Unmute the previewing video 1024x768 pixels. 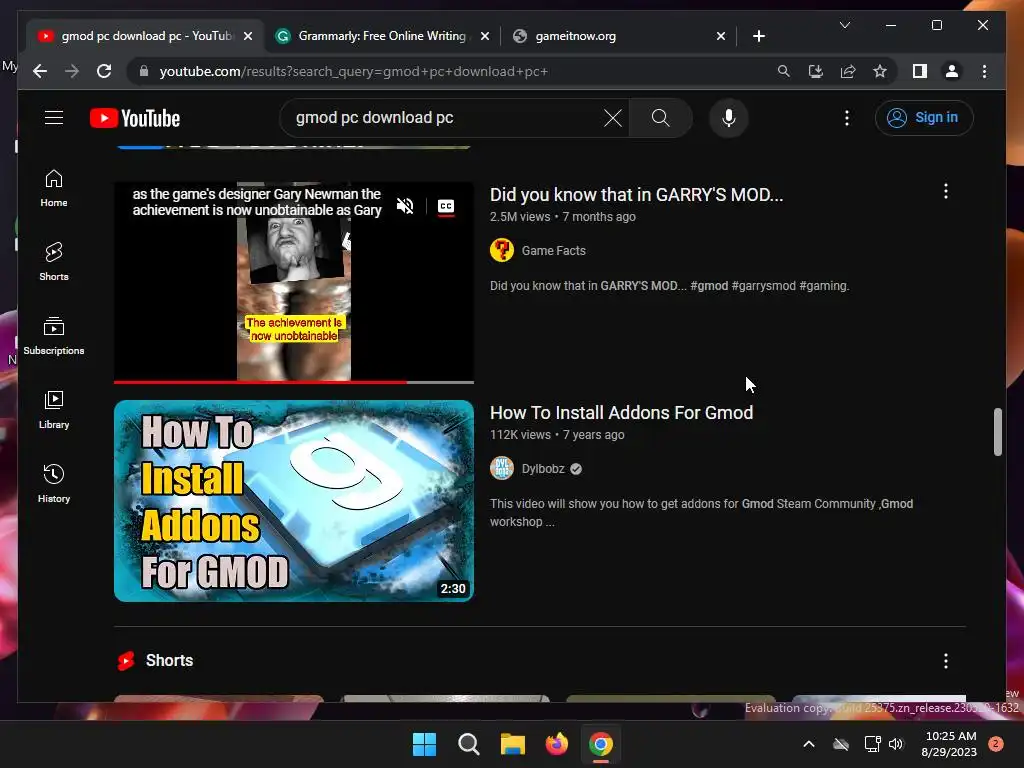coord(405,206)
